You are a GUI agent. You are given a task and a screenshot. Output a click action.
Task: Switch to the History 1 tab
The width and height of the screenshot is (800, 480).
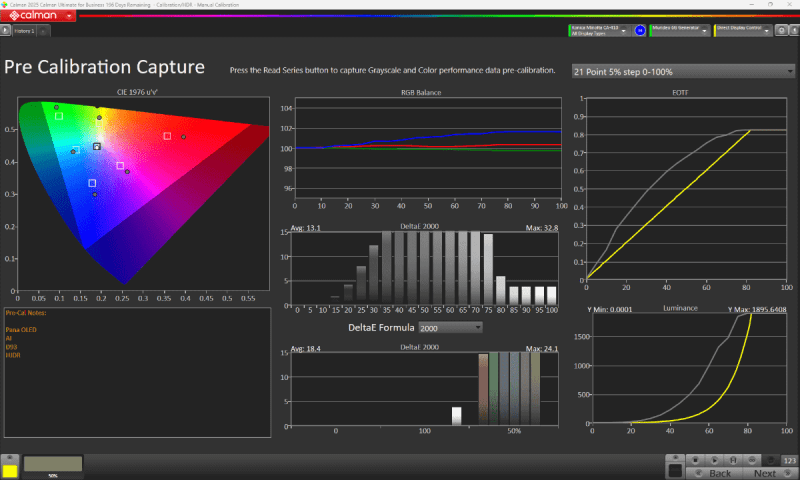23,31
